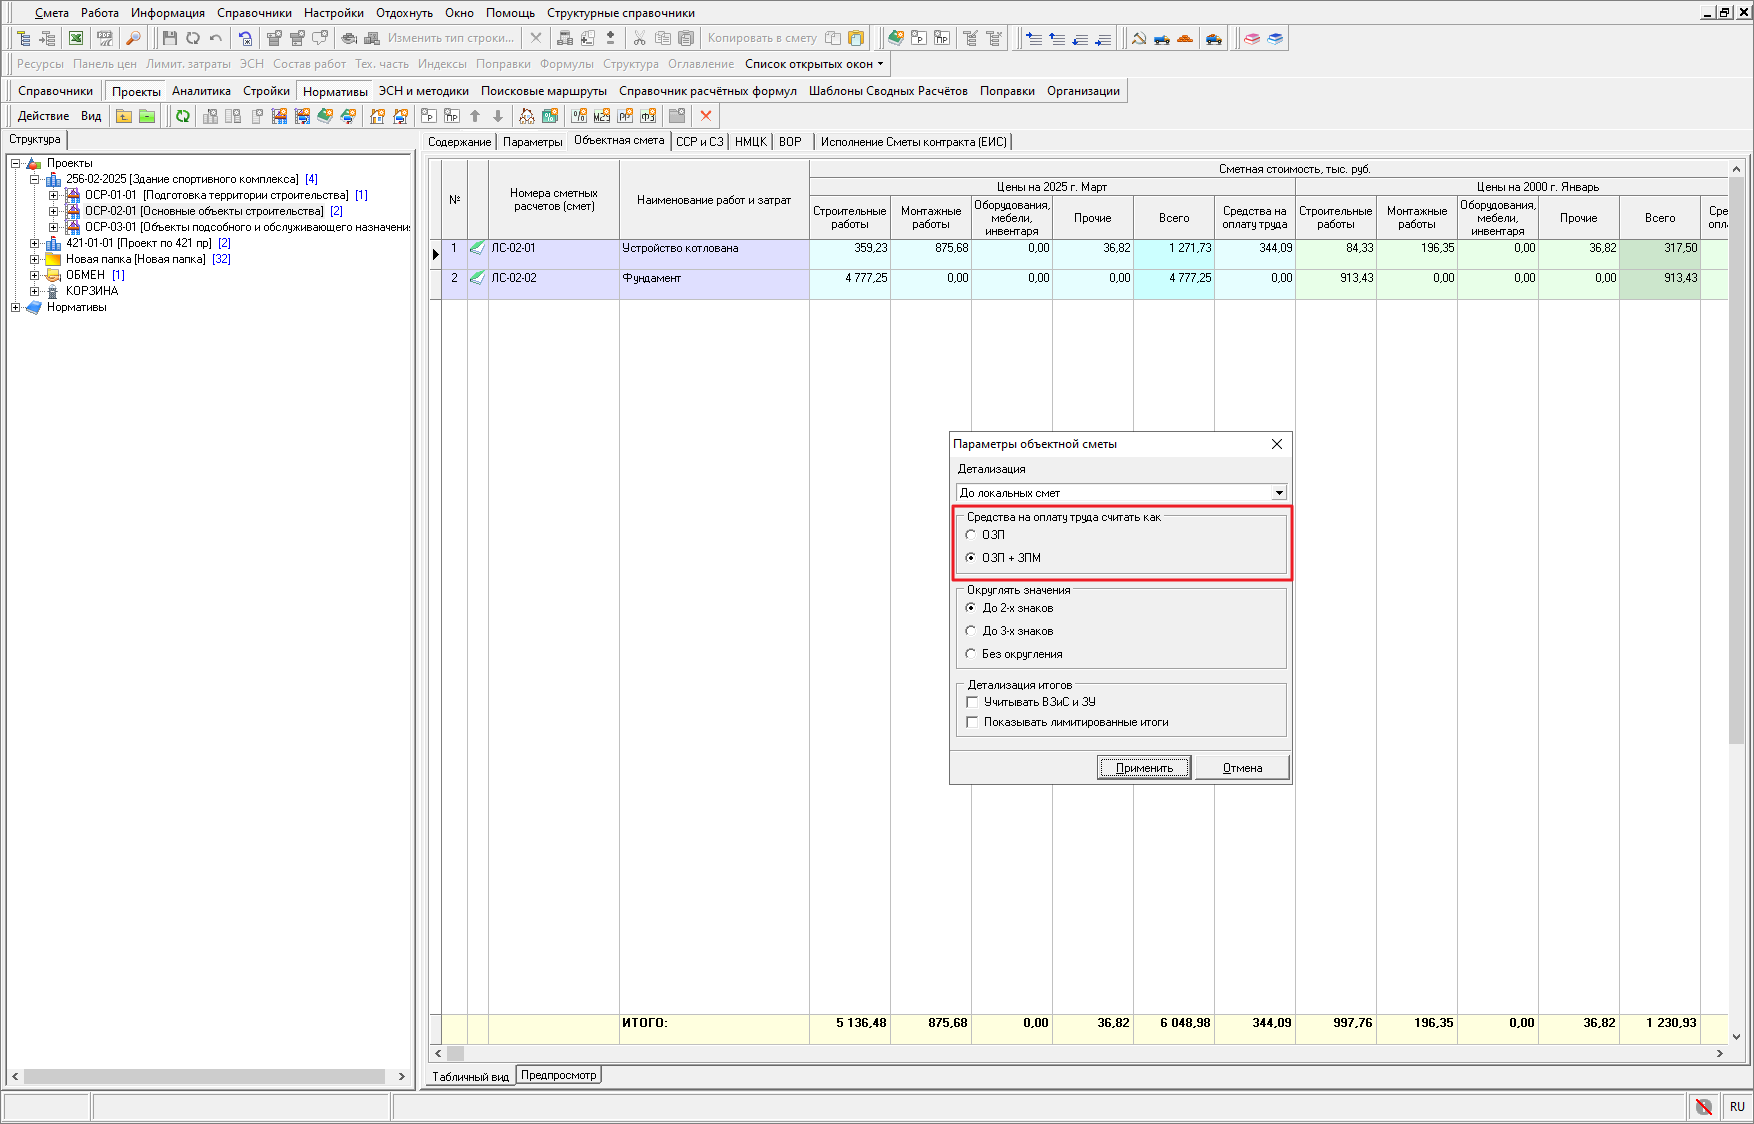Choose rounding До 3-х знаков
Viewport: 1754px width, 1124px height.
971,631
